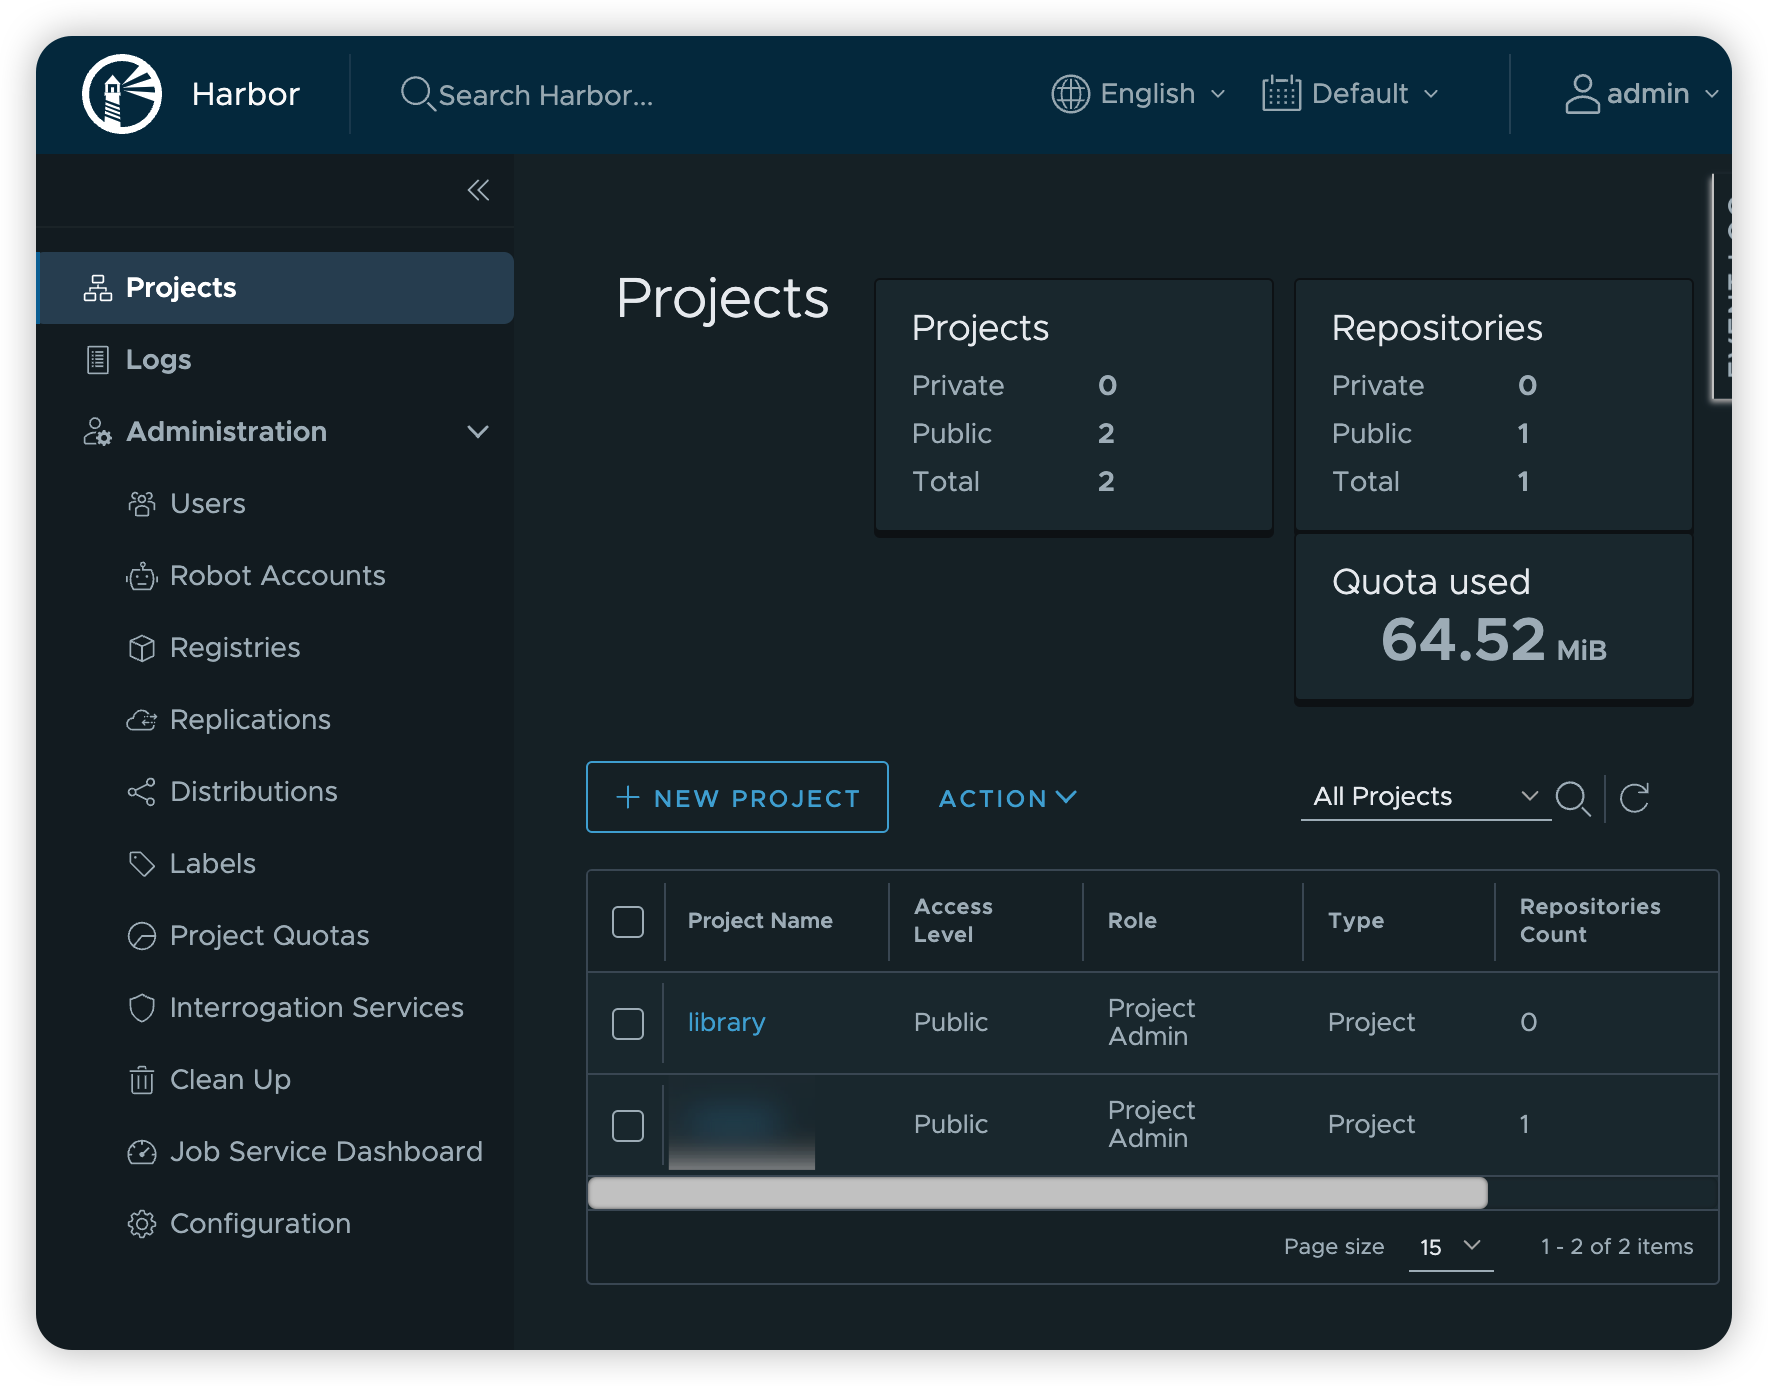The image size is (1768, 1386).
Task: Click the Configuration gear icon
Action: (x=142, y=1224)
